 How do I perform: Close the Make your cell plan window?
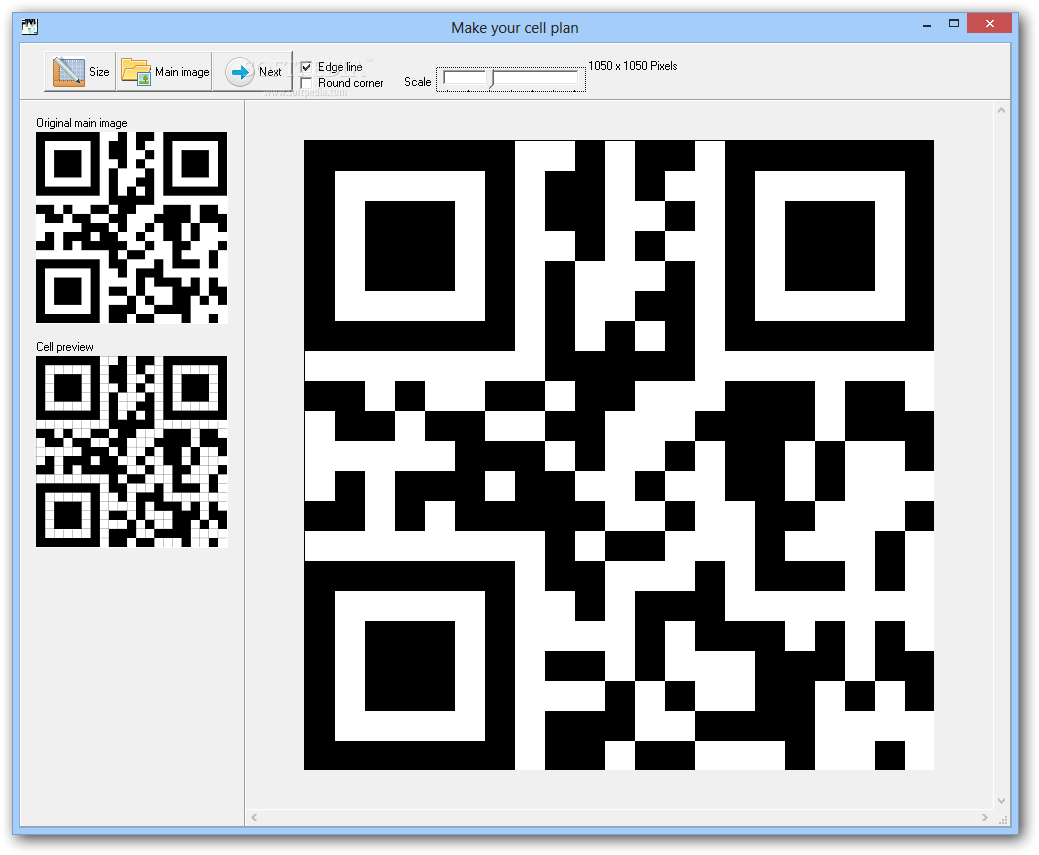tap(989, 24)
